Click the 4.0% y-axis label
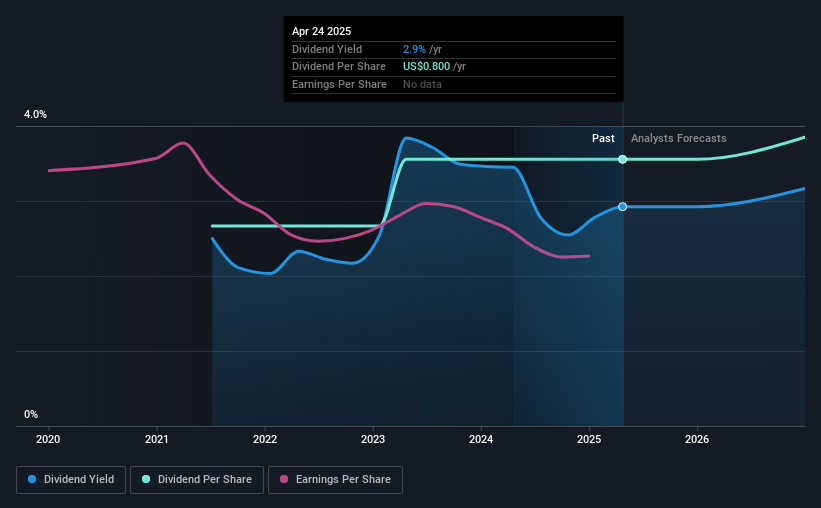821x508 pixels. 35,115
